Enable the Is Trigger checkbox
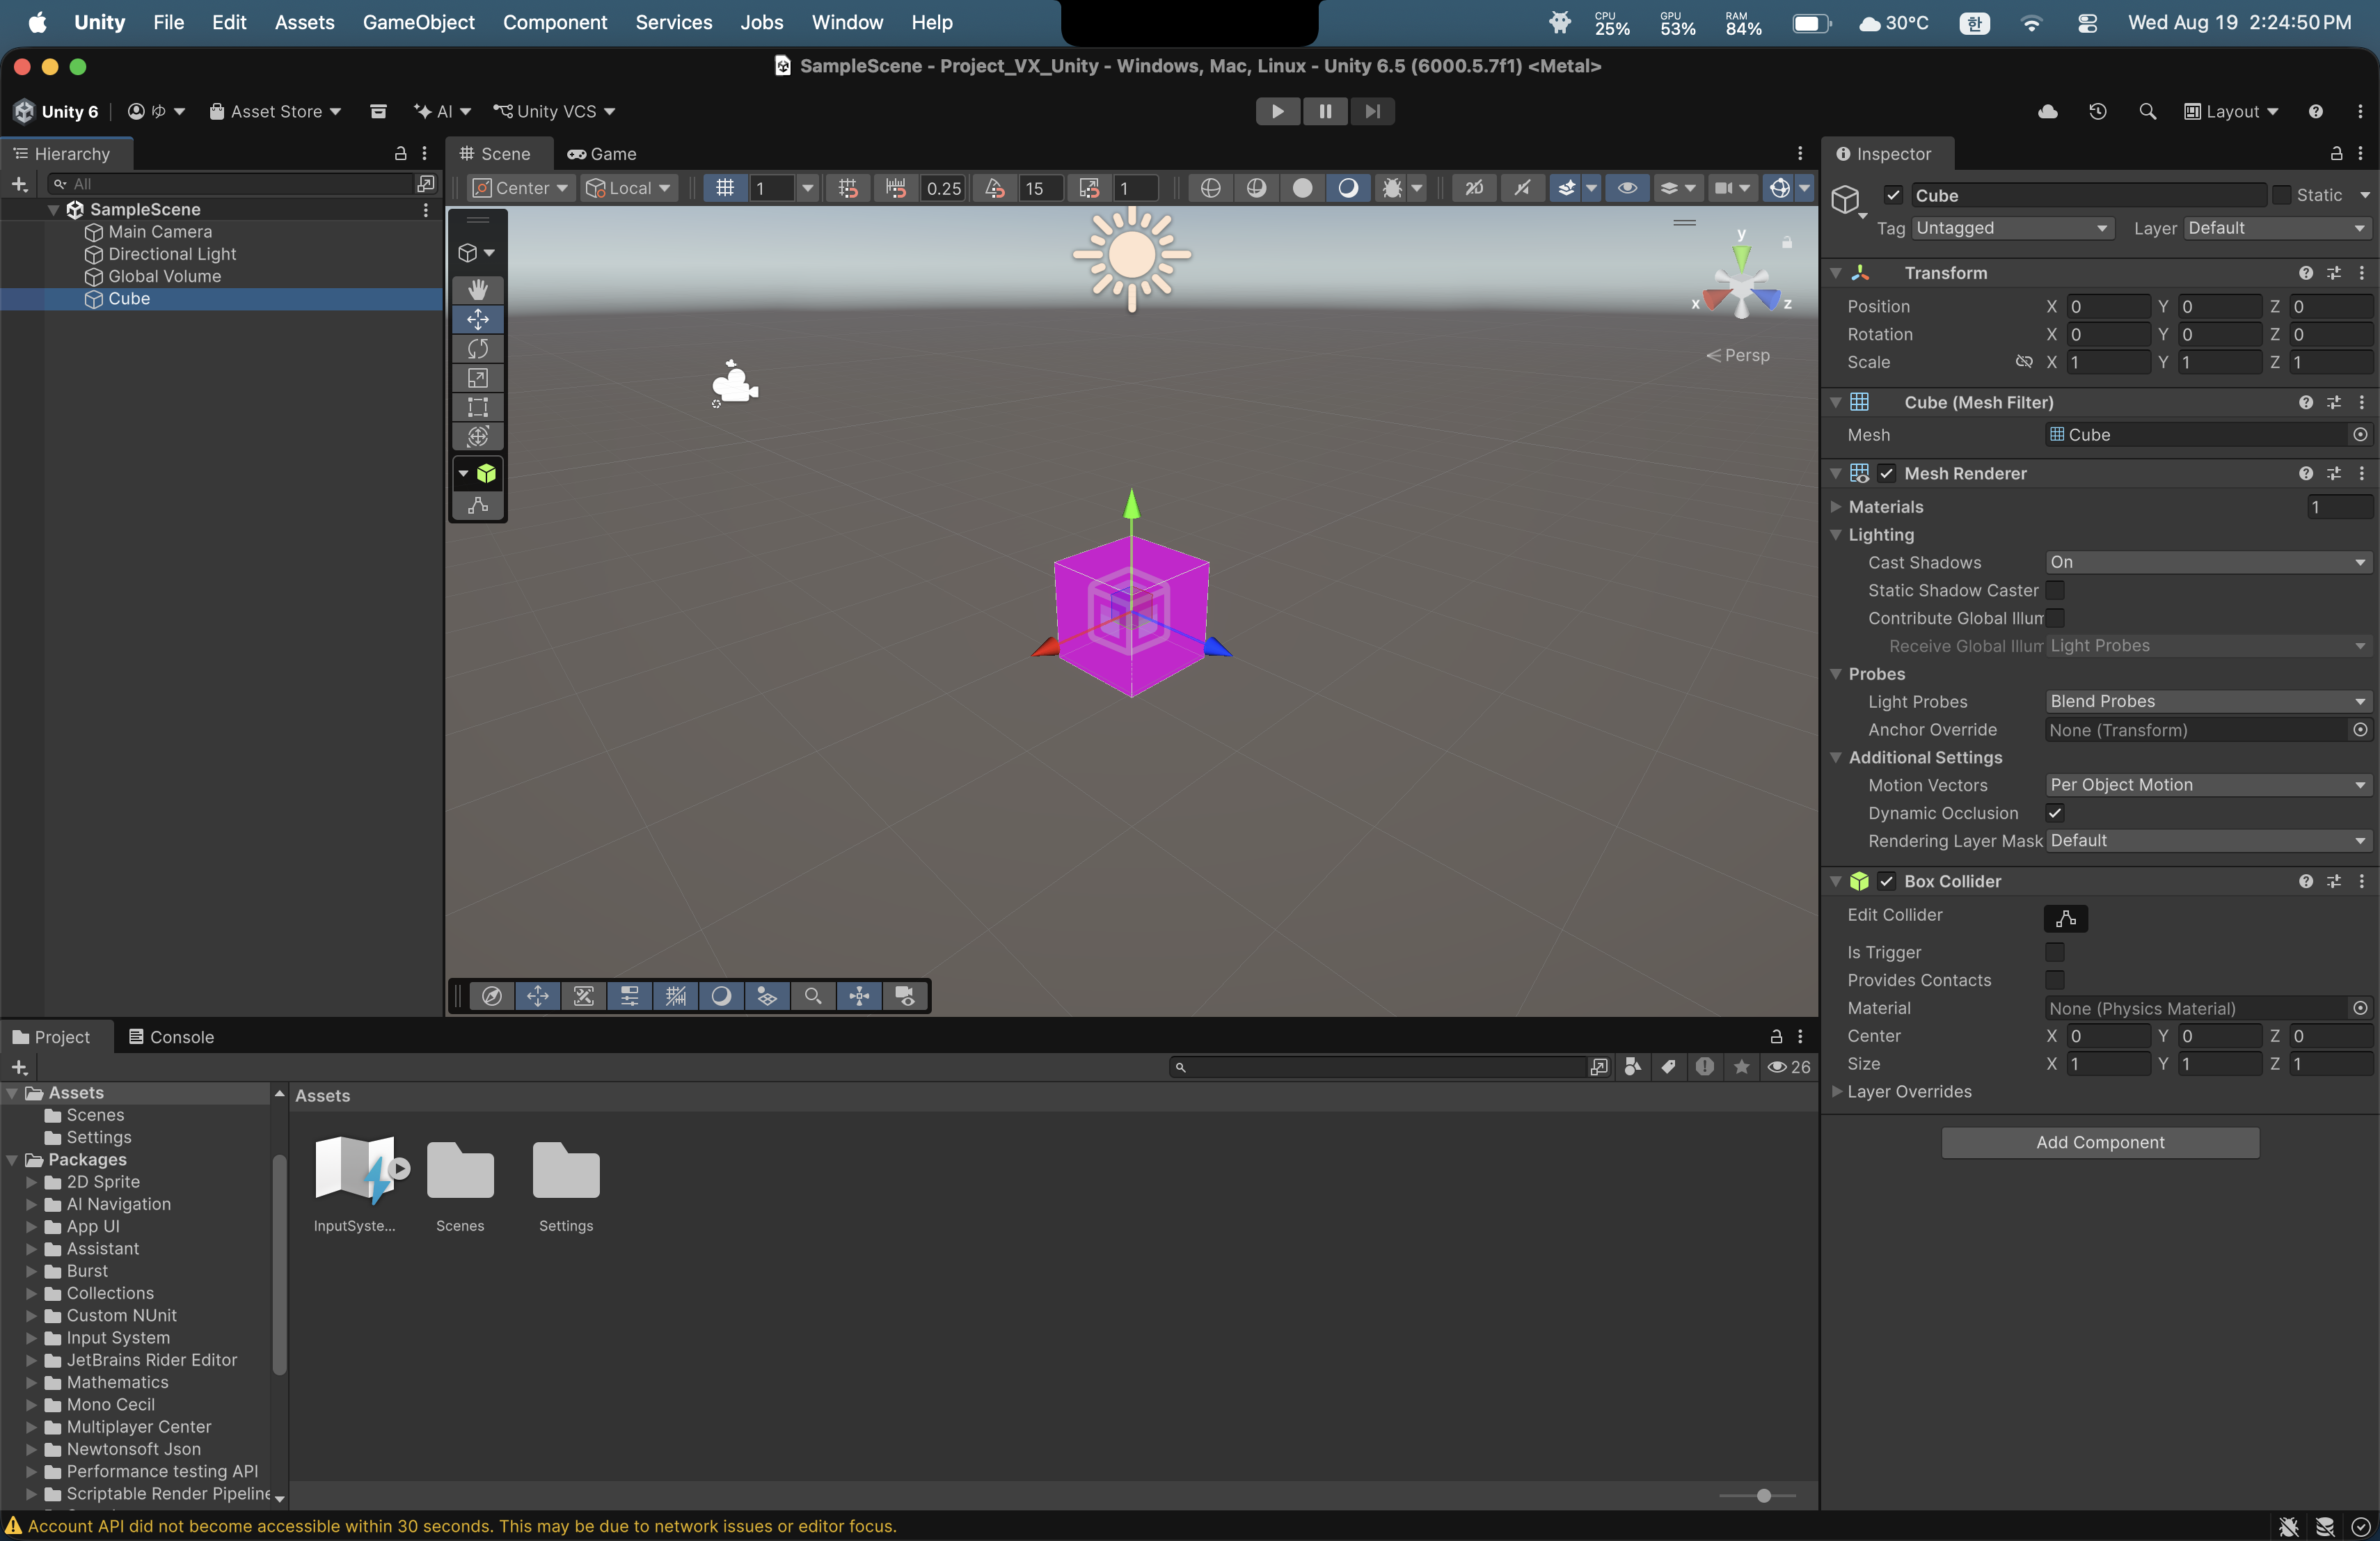Viewport: 2380px width, 1541px height. 2055,952
